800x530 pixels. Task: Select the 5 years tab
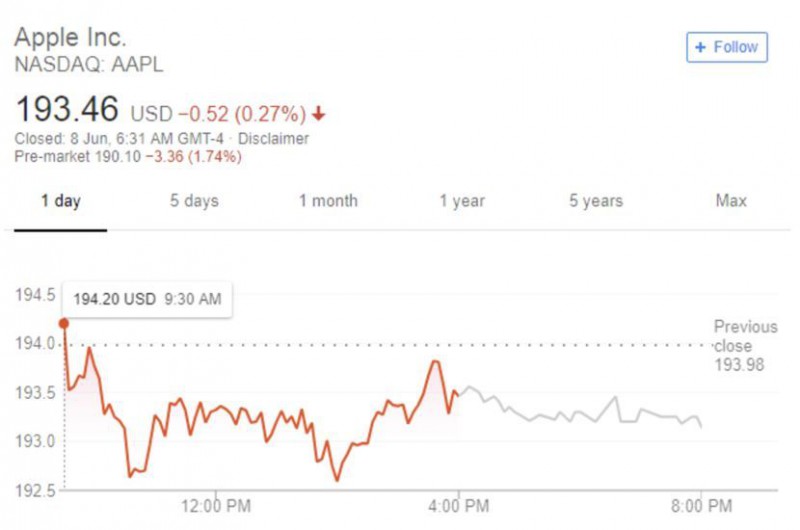click(596, 201)
